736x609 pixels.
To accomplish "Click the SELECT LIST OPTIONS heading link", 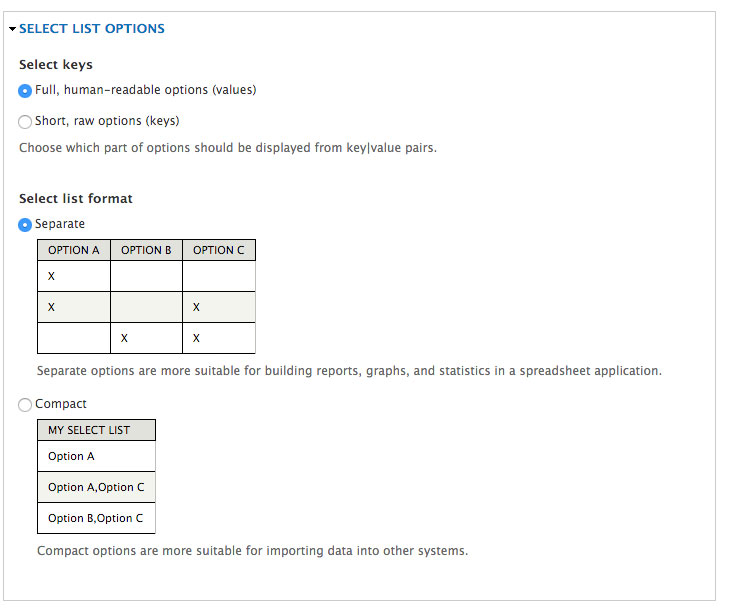I will (92, 29).
